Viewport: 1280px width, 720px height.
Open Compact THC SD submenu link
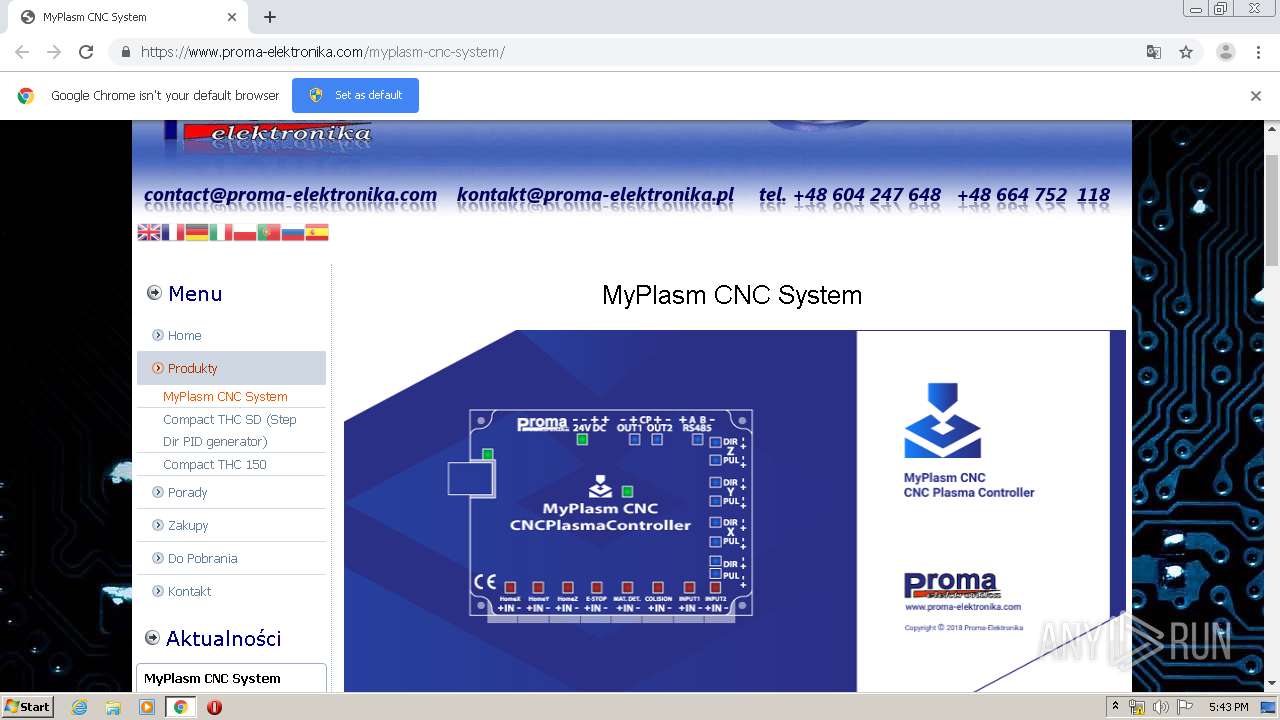[x=230, y=430]
